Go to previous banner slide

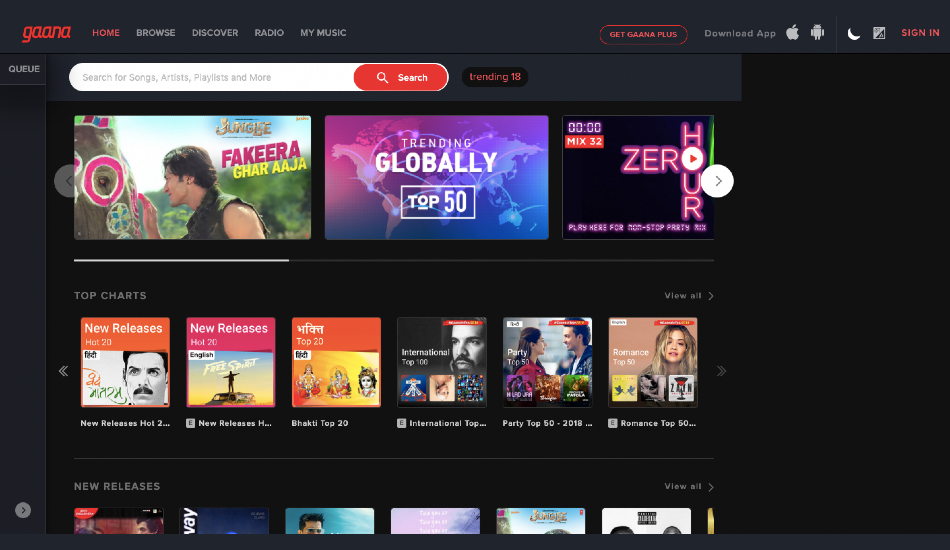pos(64,181)
